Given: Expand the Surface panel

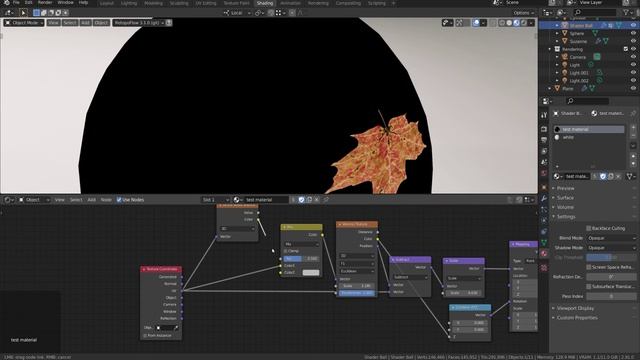Looking at the screenshot, I should click(x=565, y=198).
